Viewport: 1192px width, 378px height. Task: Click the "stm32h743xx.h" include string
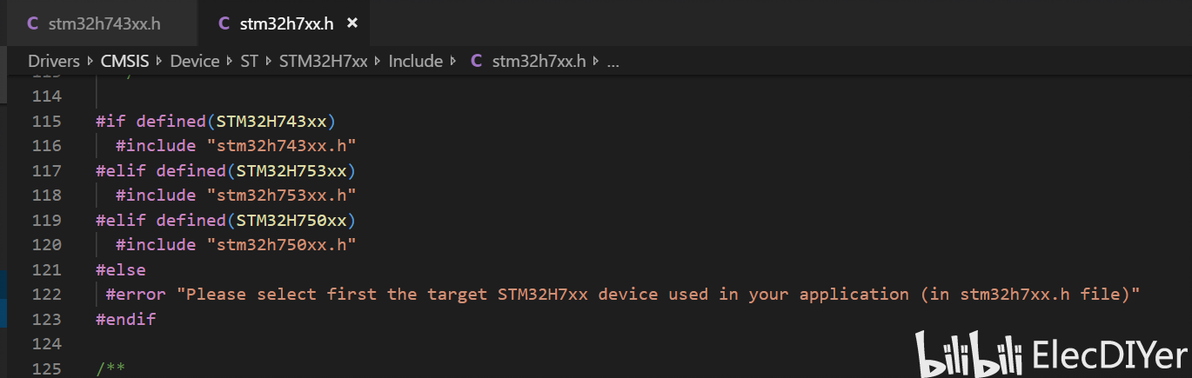(282, 145)
